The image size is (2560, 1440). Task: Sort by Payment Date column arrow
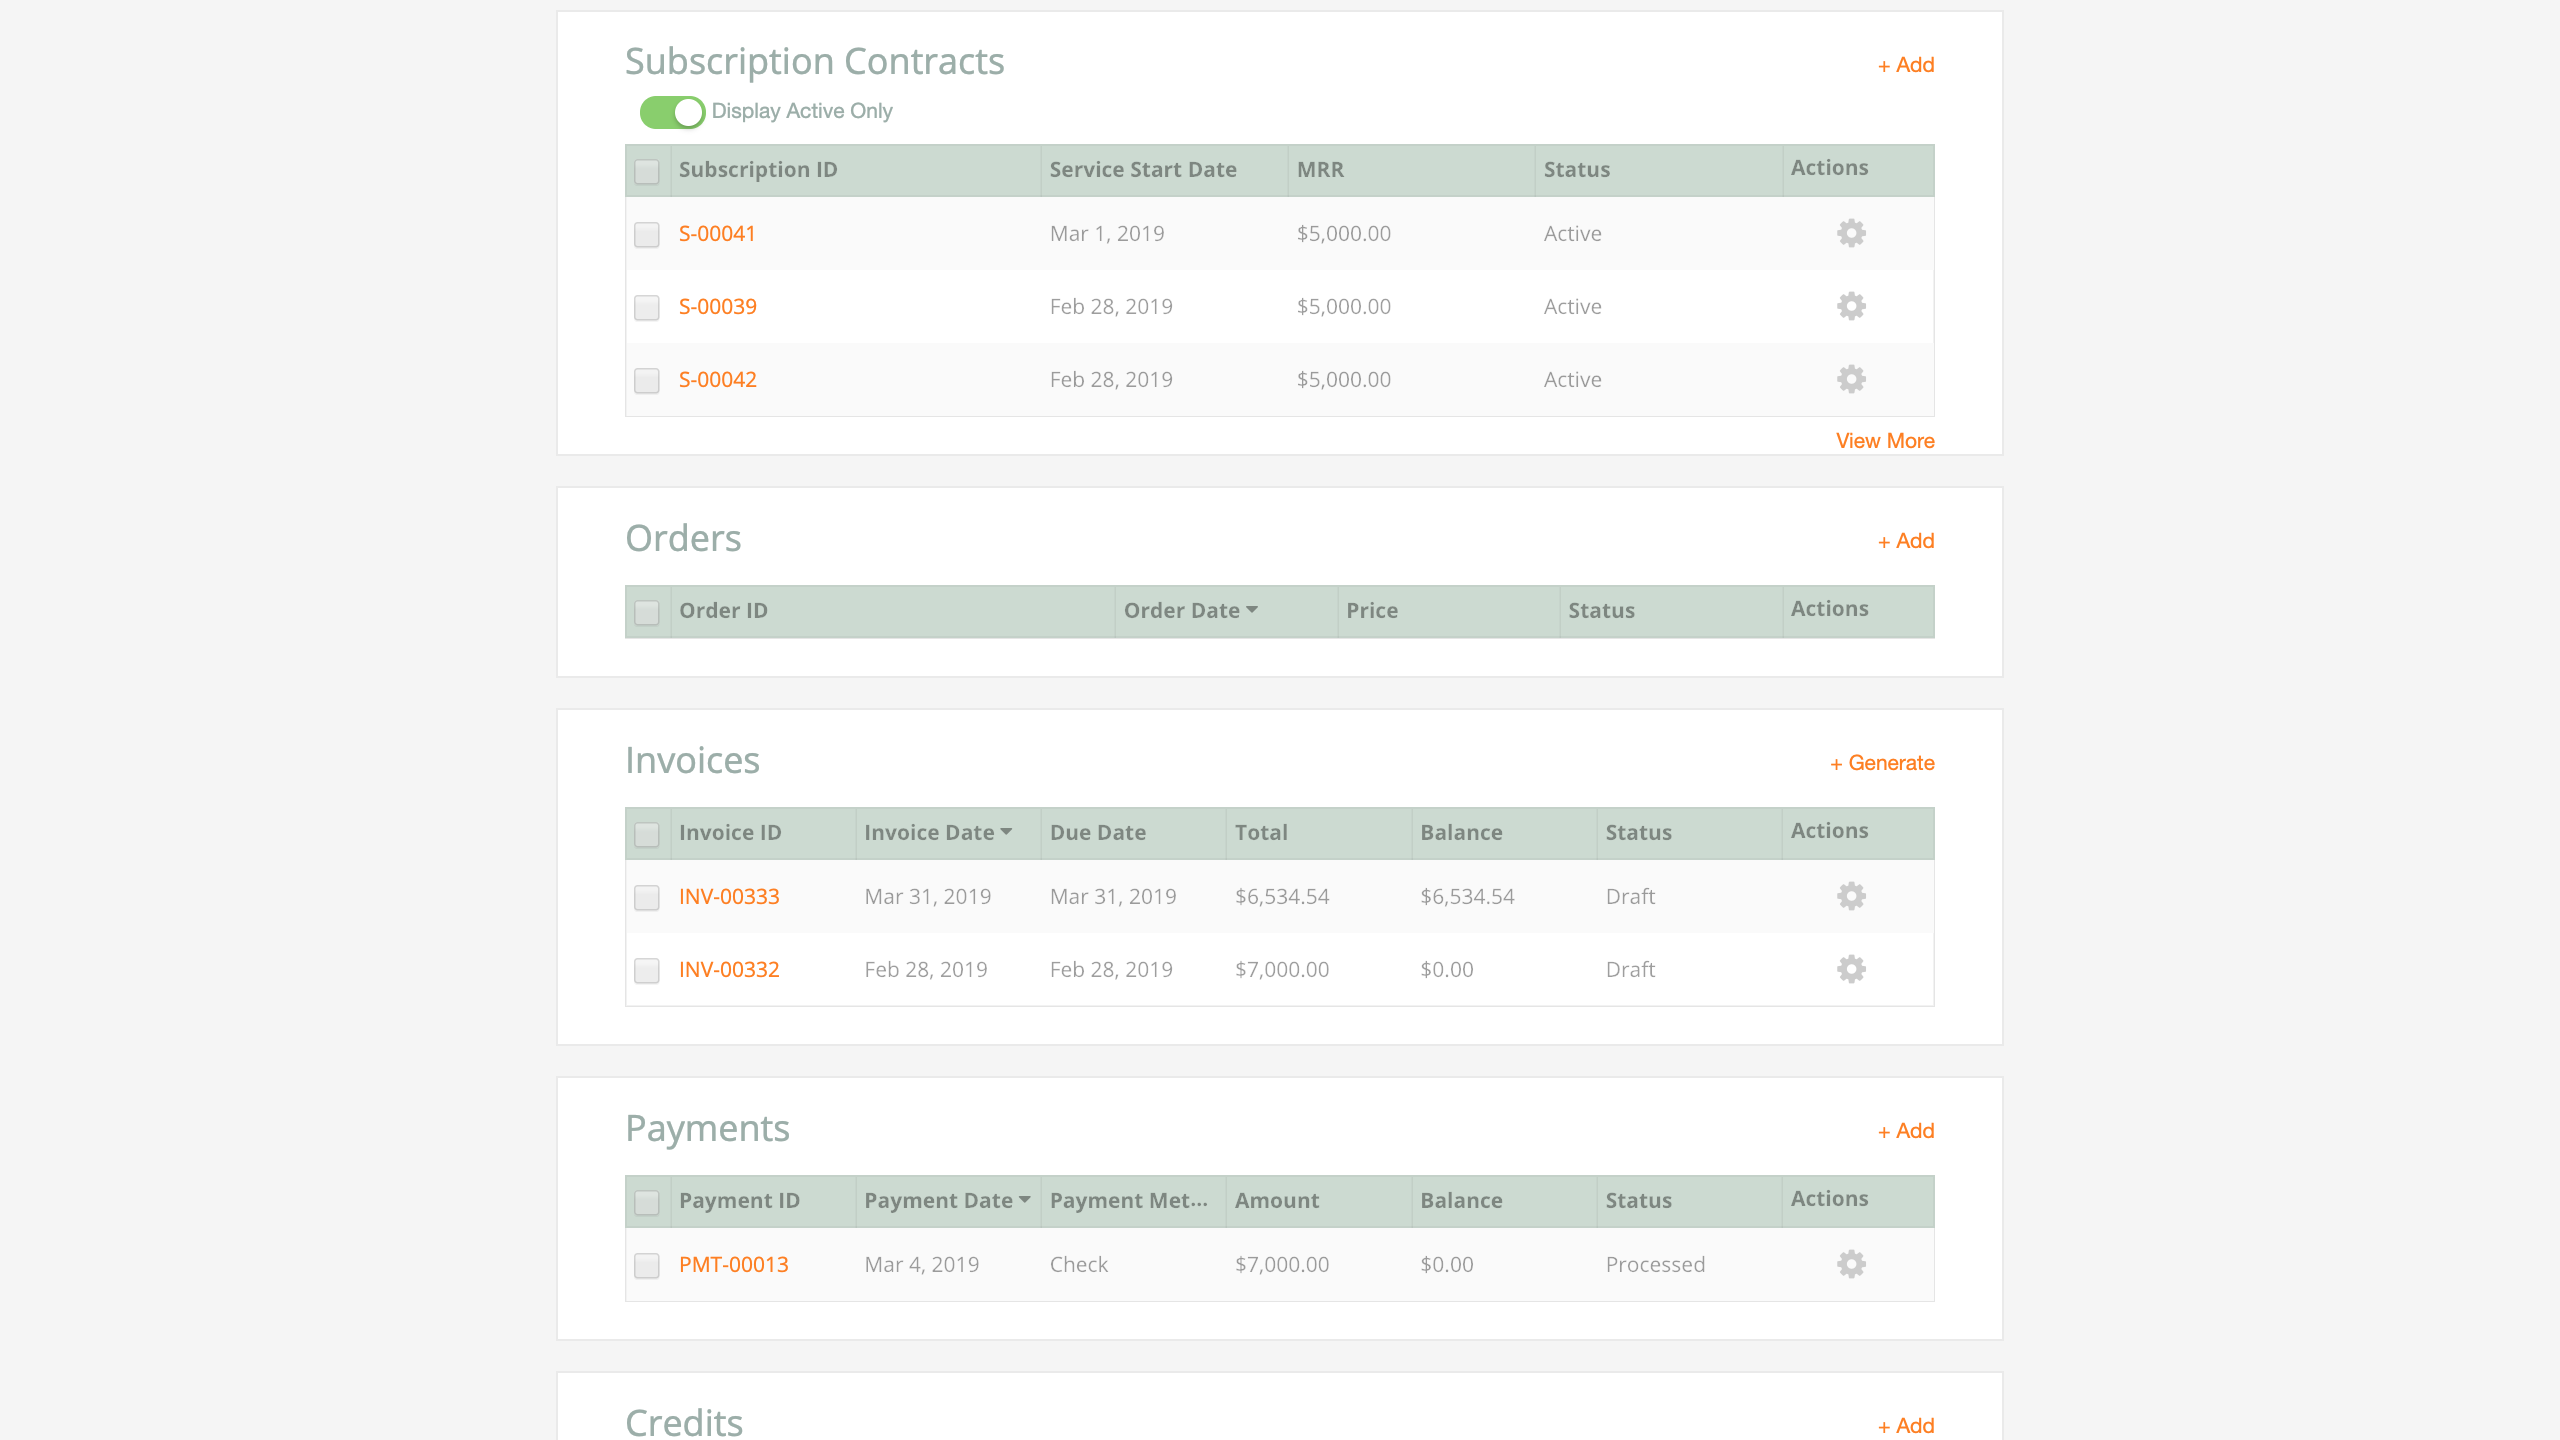point(1024,1199)
